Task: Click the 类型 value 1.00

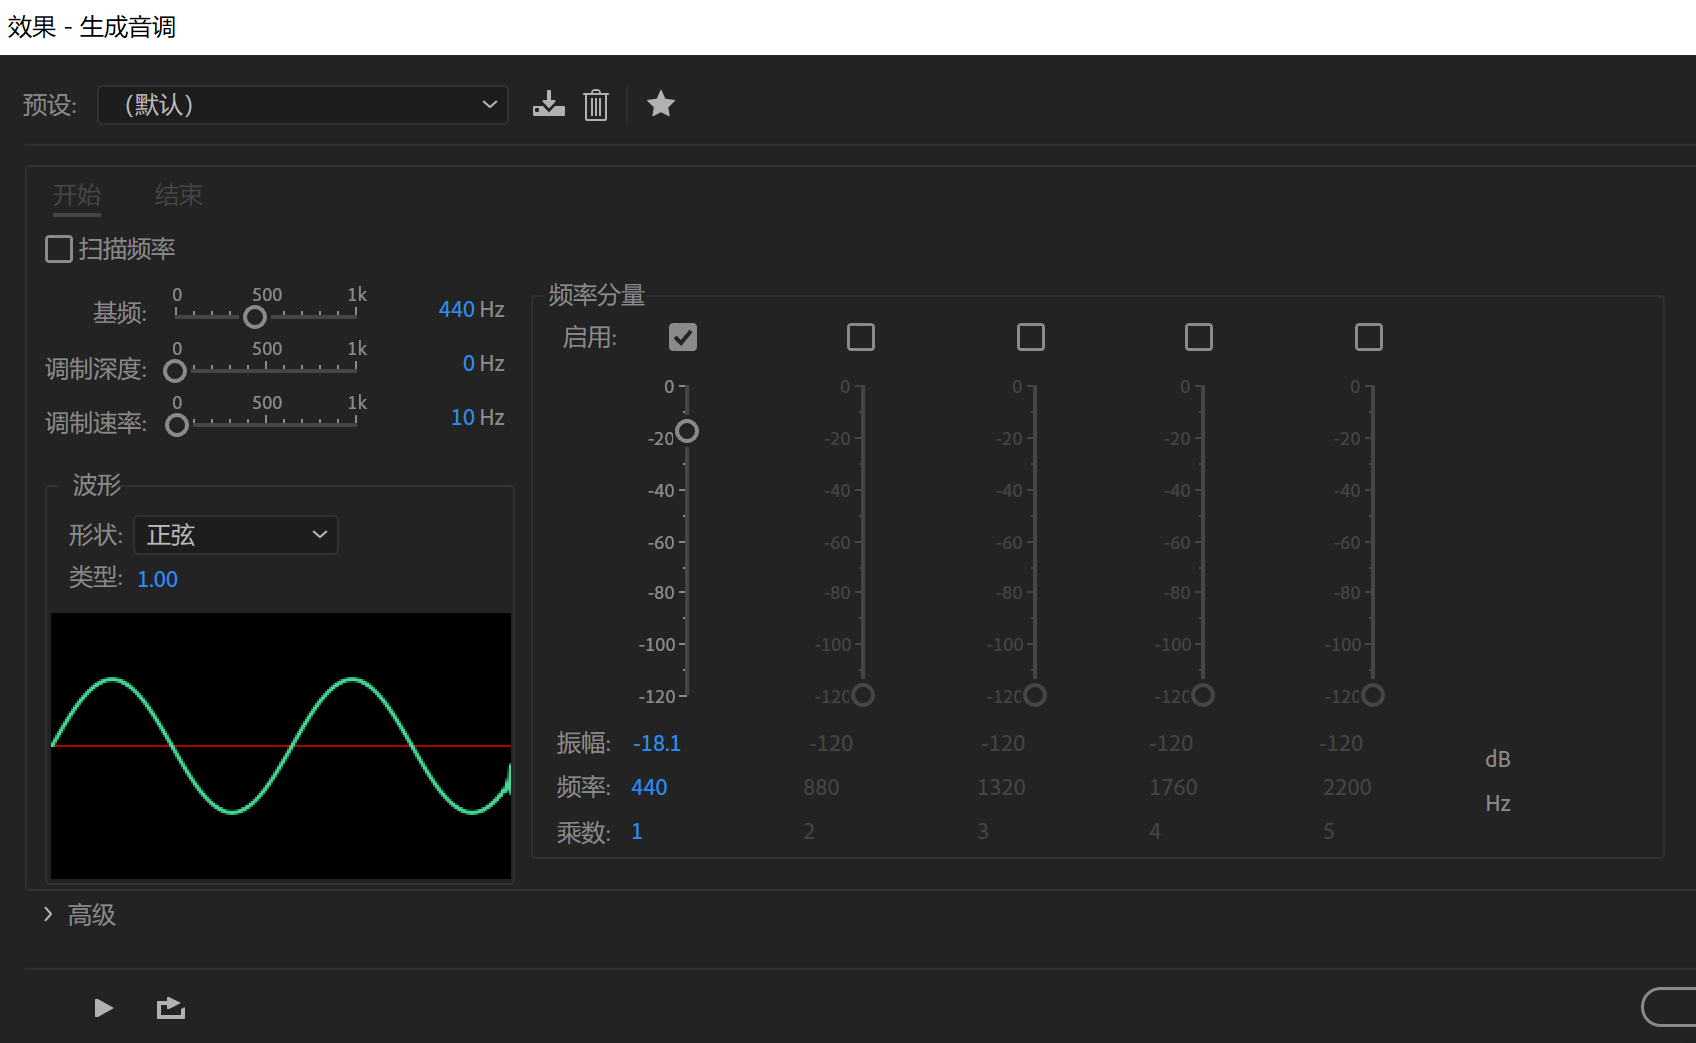Action: point(157,579)
